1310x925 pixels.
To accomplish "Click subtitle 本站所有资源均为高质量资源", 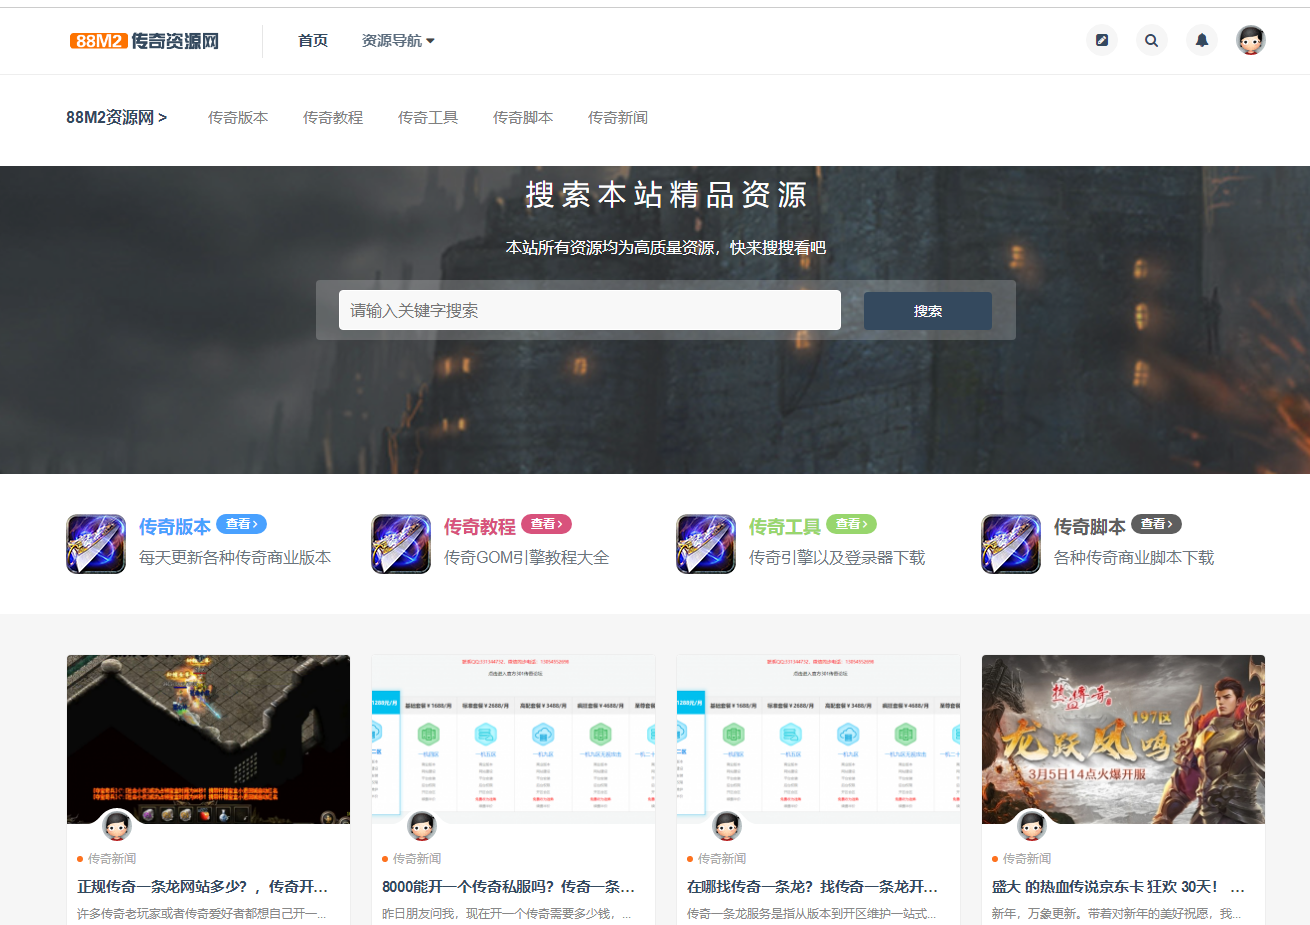I will coord(666,248).
